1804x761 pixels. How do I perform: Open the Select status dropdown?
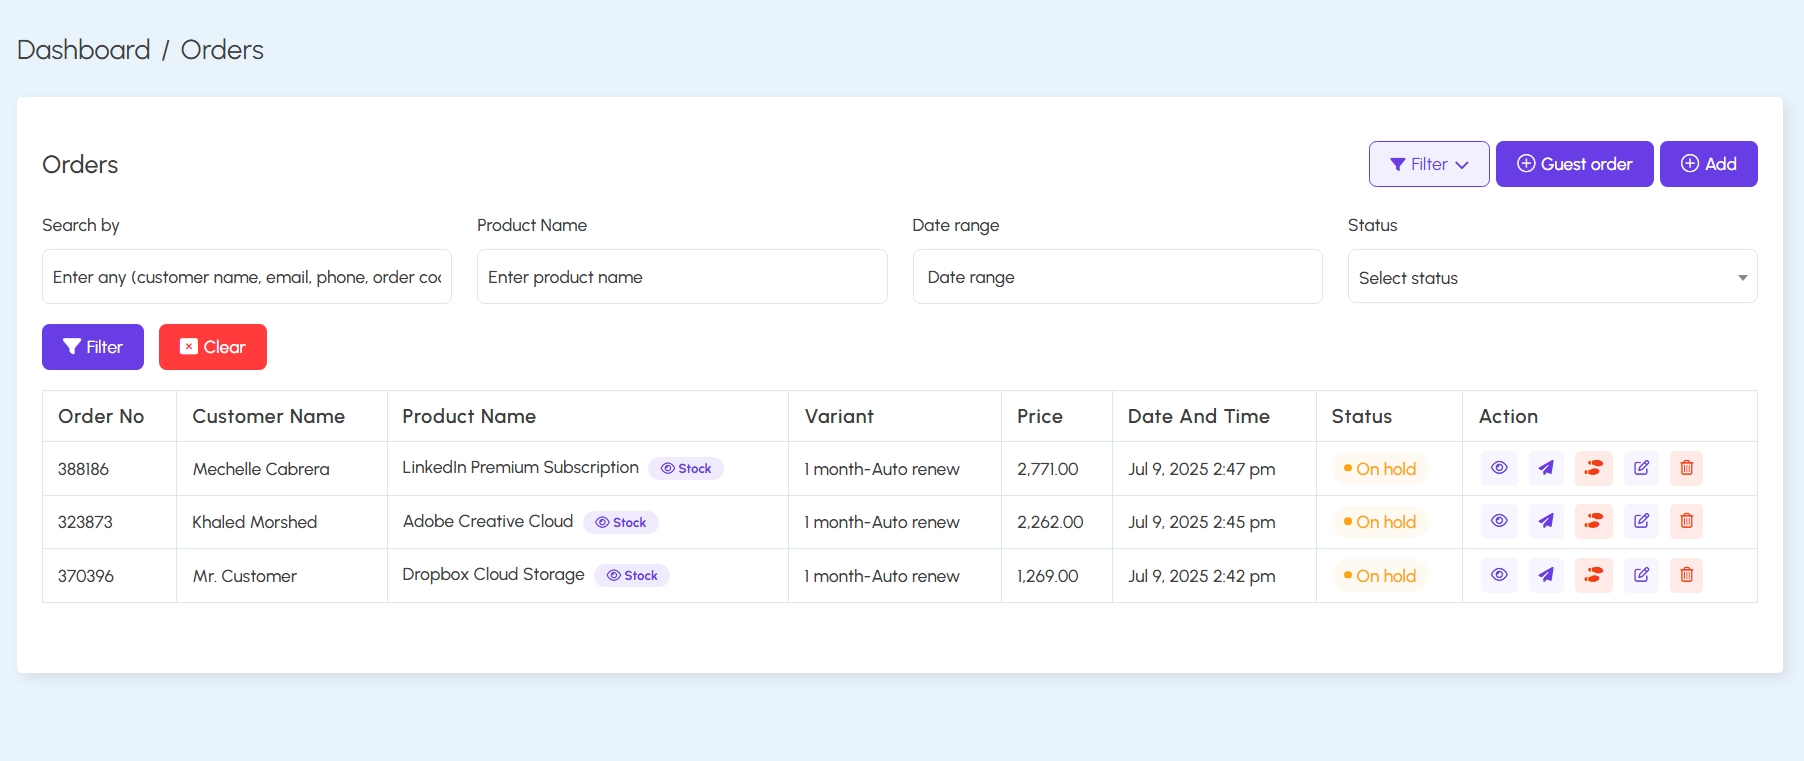coord(1552,277)
